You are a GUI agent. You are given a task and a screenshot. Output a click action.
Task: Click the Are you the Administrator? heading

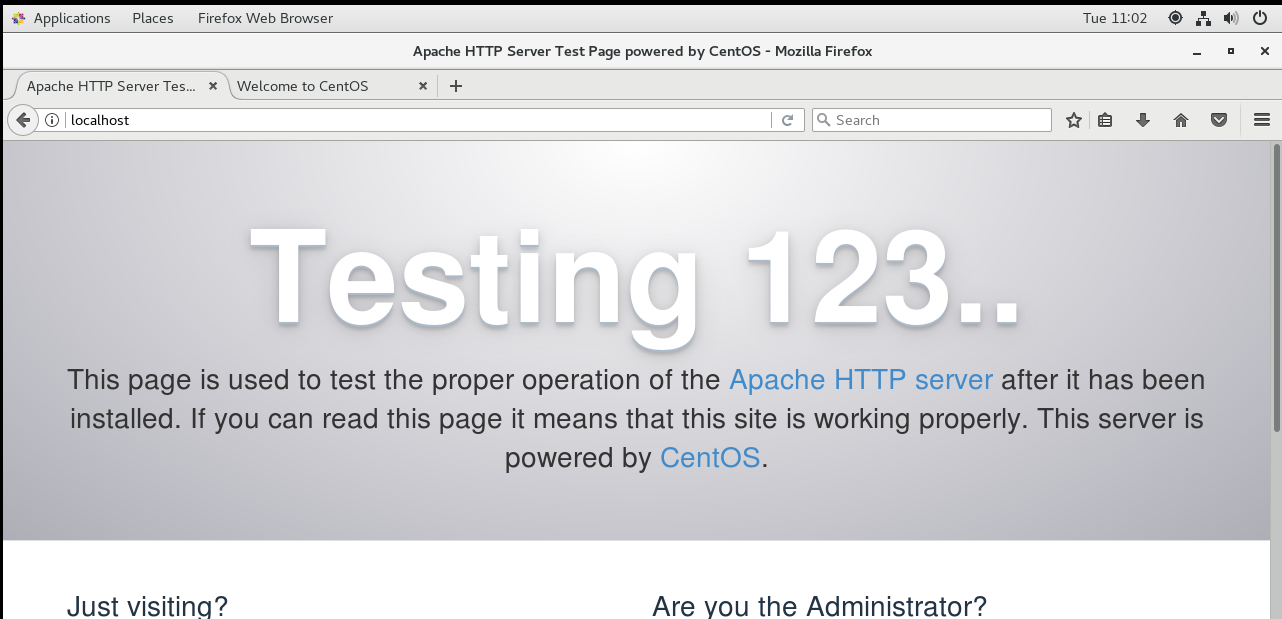click(819, 606)
